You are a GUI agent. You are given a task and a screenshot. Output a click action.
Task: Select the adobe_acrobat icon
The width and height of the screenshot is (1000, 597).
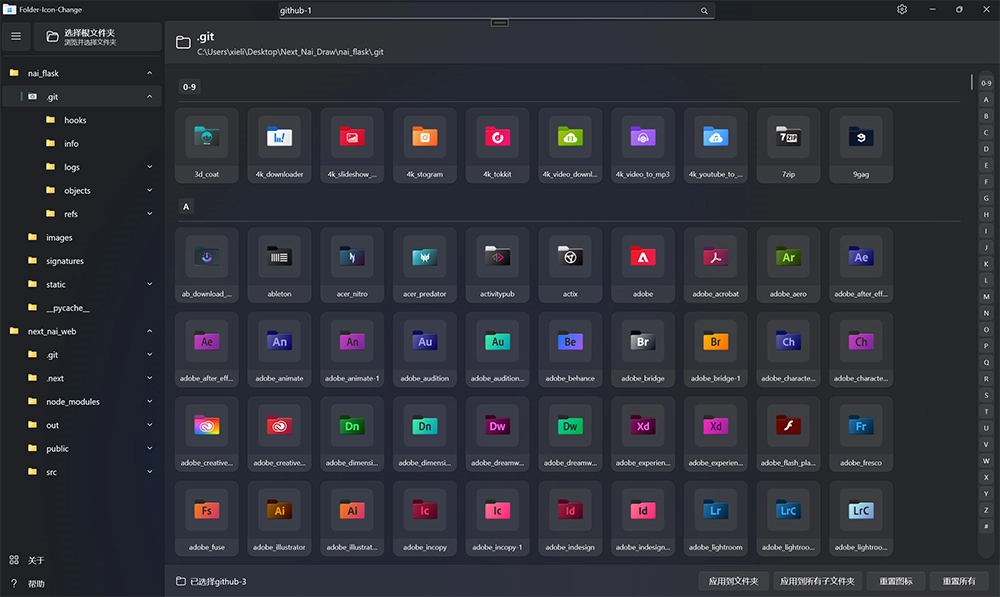click(716, 265)
